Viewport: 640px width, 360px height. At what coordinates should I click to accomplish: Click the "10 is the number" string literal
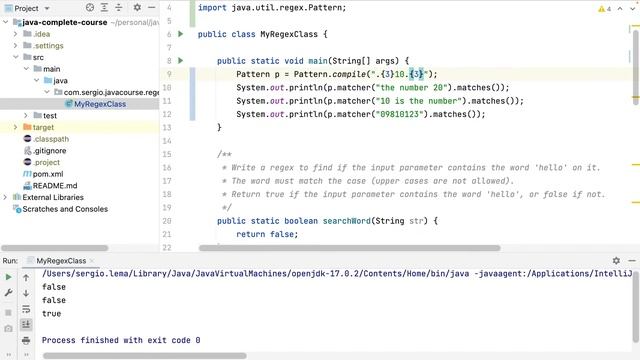pyautogui.click(x=419, y=101)
